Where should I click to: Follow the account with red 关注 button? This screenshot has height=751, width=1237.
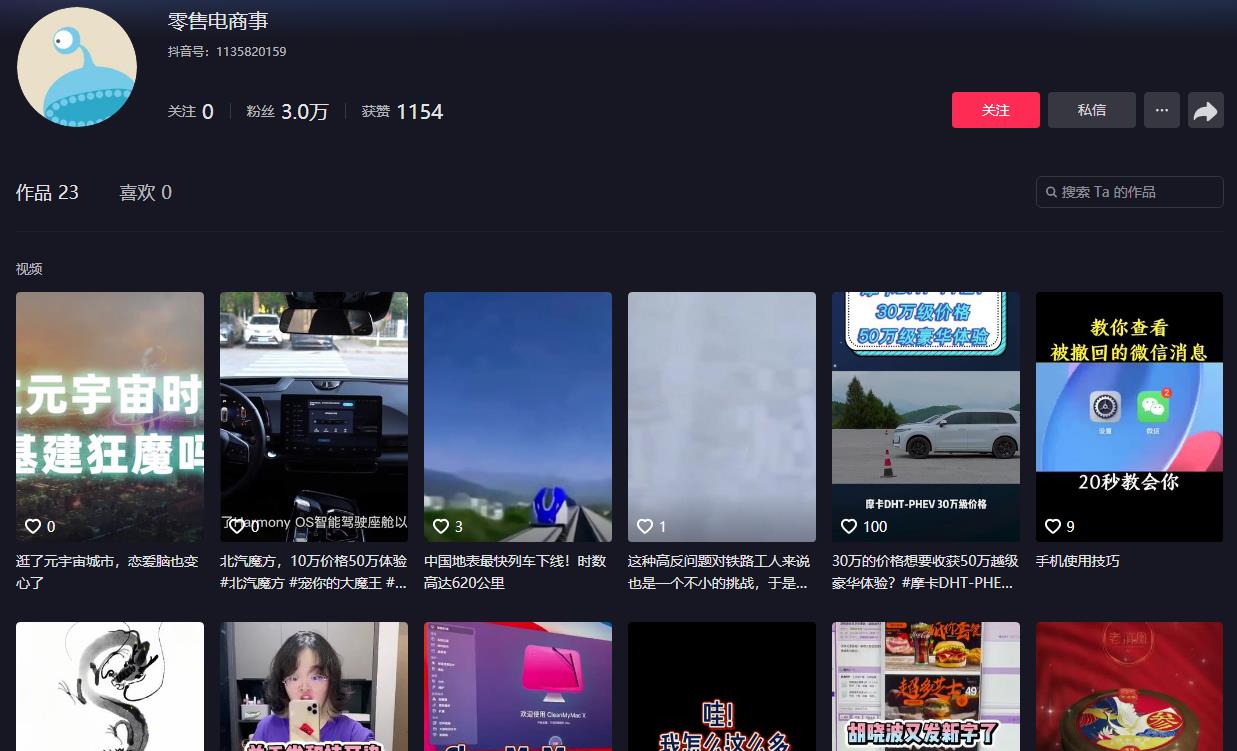click(x=996, y=110)
